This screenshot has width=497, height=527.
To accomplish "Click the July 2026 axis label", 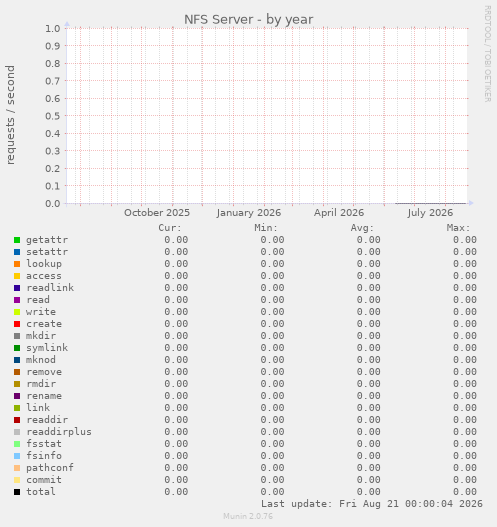I will 430,213.
